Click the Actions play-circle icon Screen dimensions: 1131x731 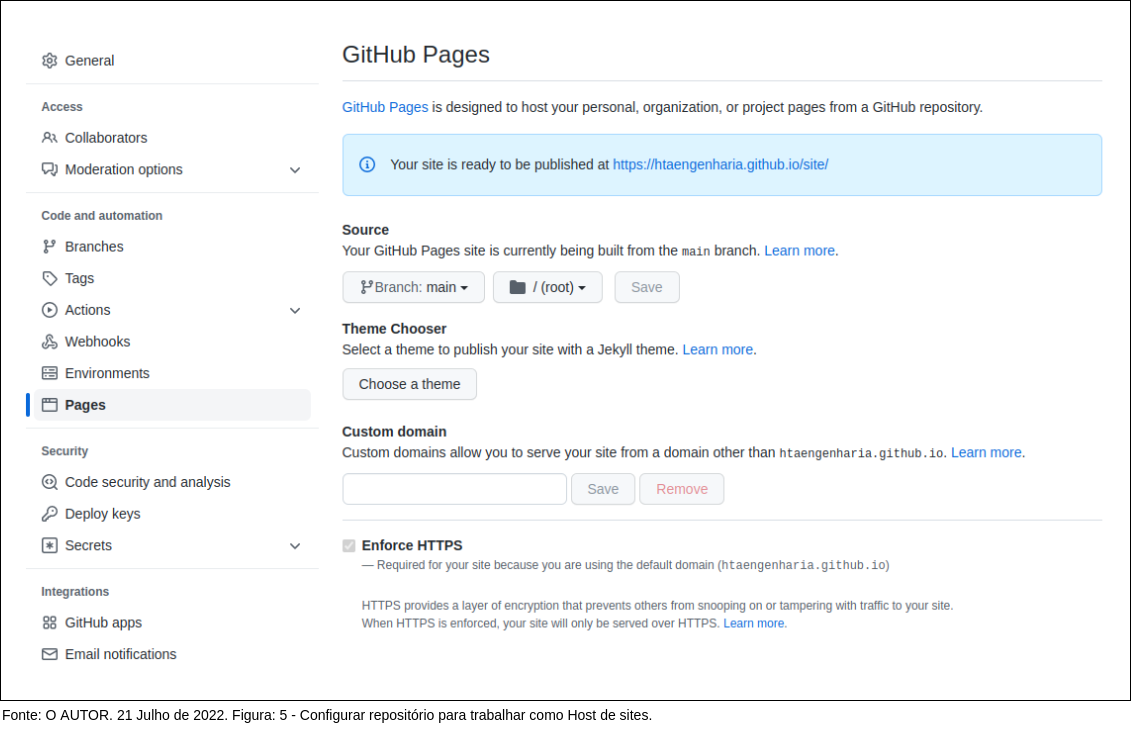click(x=49, y=310)
